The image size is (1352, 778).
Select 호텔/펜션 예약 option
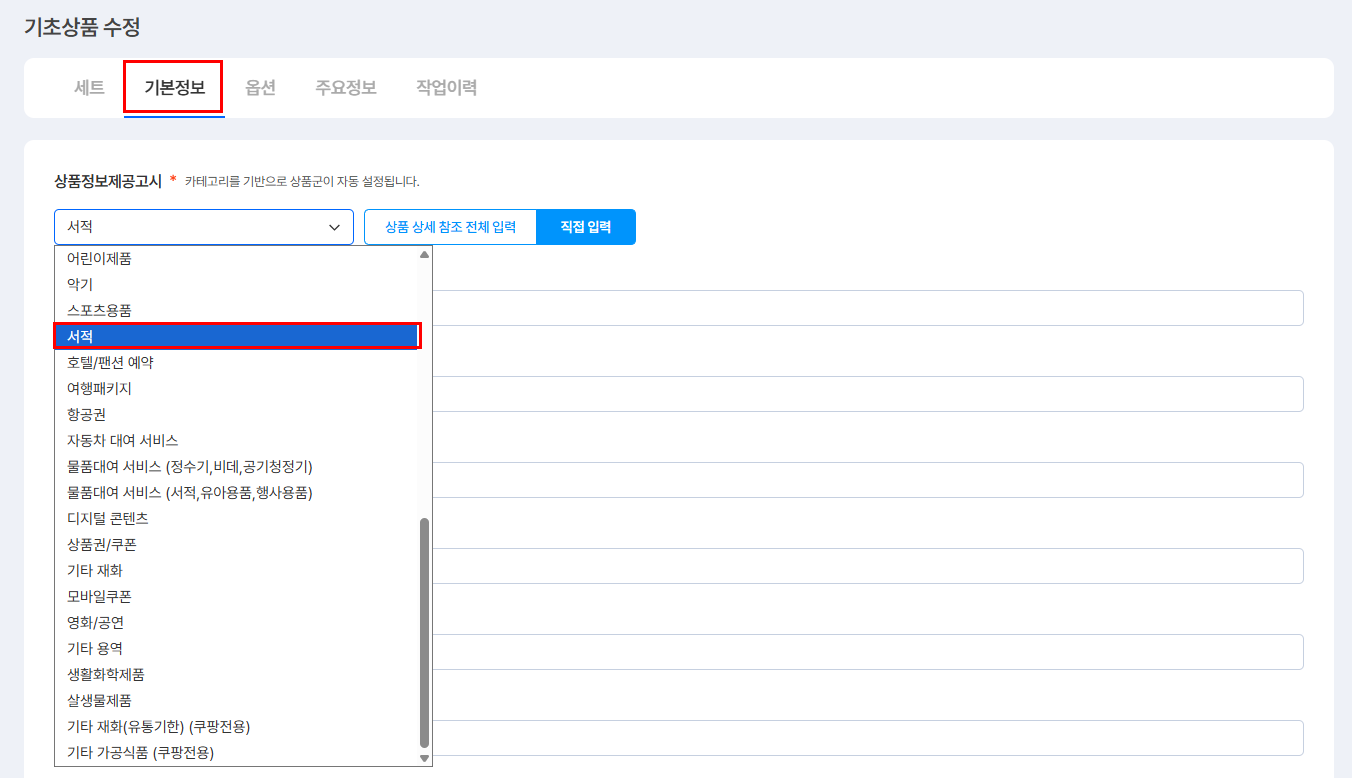[x=110, y=363]
